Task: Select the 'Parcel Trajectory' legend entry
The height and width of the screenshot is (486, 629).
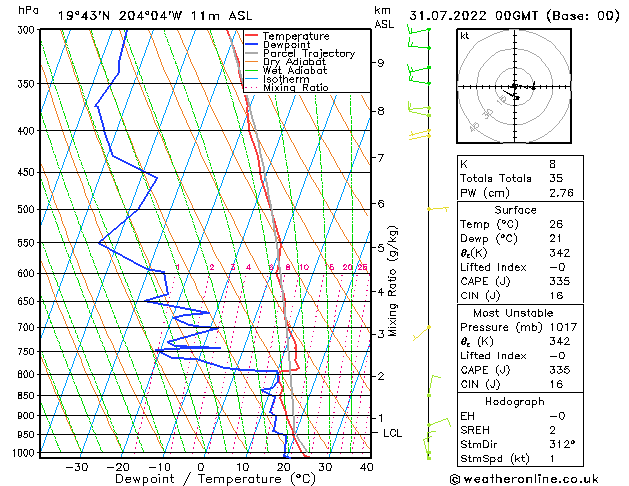Action: click(x=309, y=53)
